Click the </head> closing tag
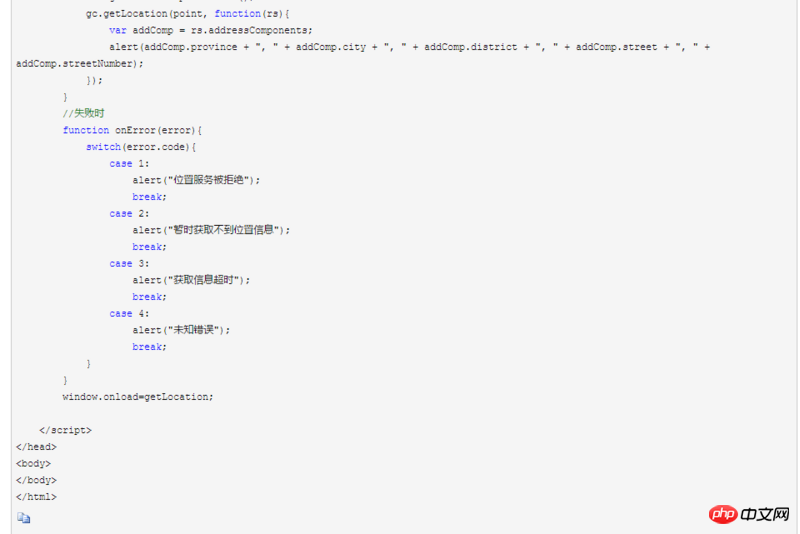Viewport: 800px width, 534px height. coord(36,447)
